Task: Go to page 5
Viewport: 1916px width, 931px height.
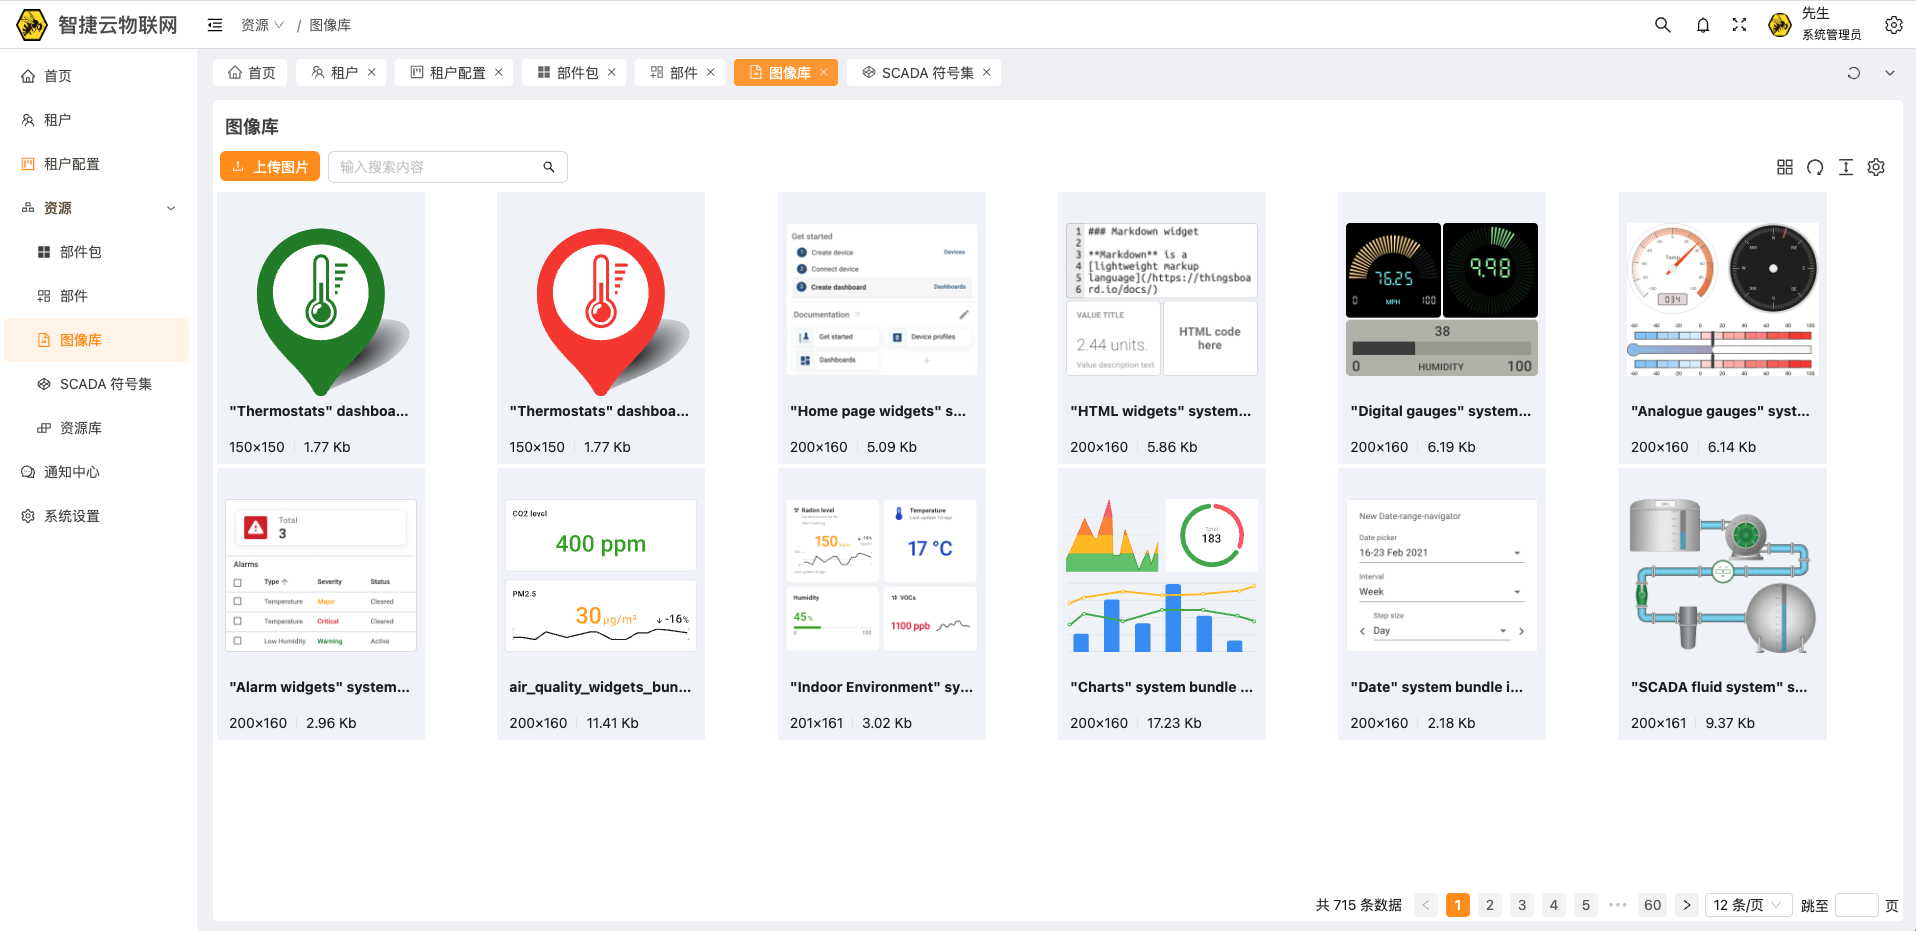Action: tap(1586, 905)
